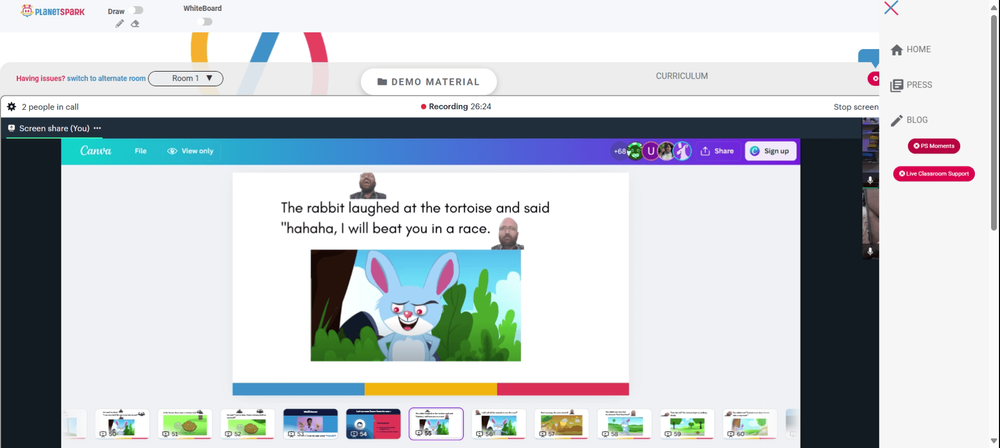The height and width of the screenshot is (448, 1000).
Task: Select slide thumbnail 59
Action: pos(688,424)
